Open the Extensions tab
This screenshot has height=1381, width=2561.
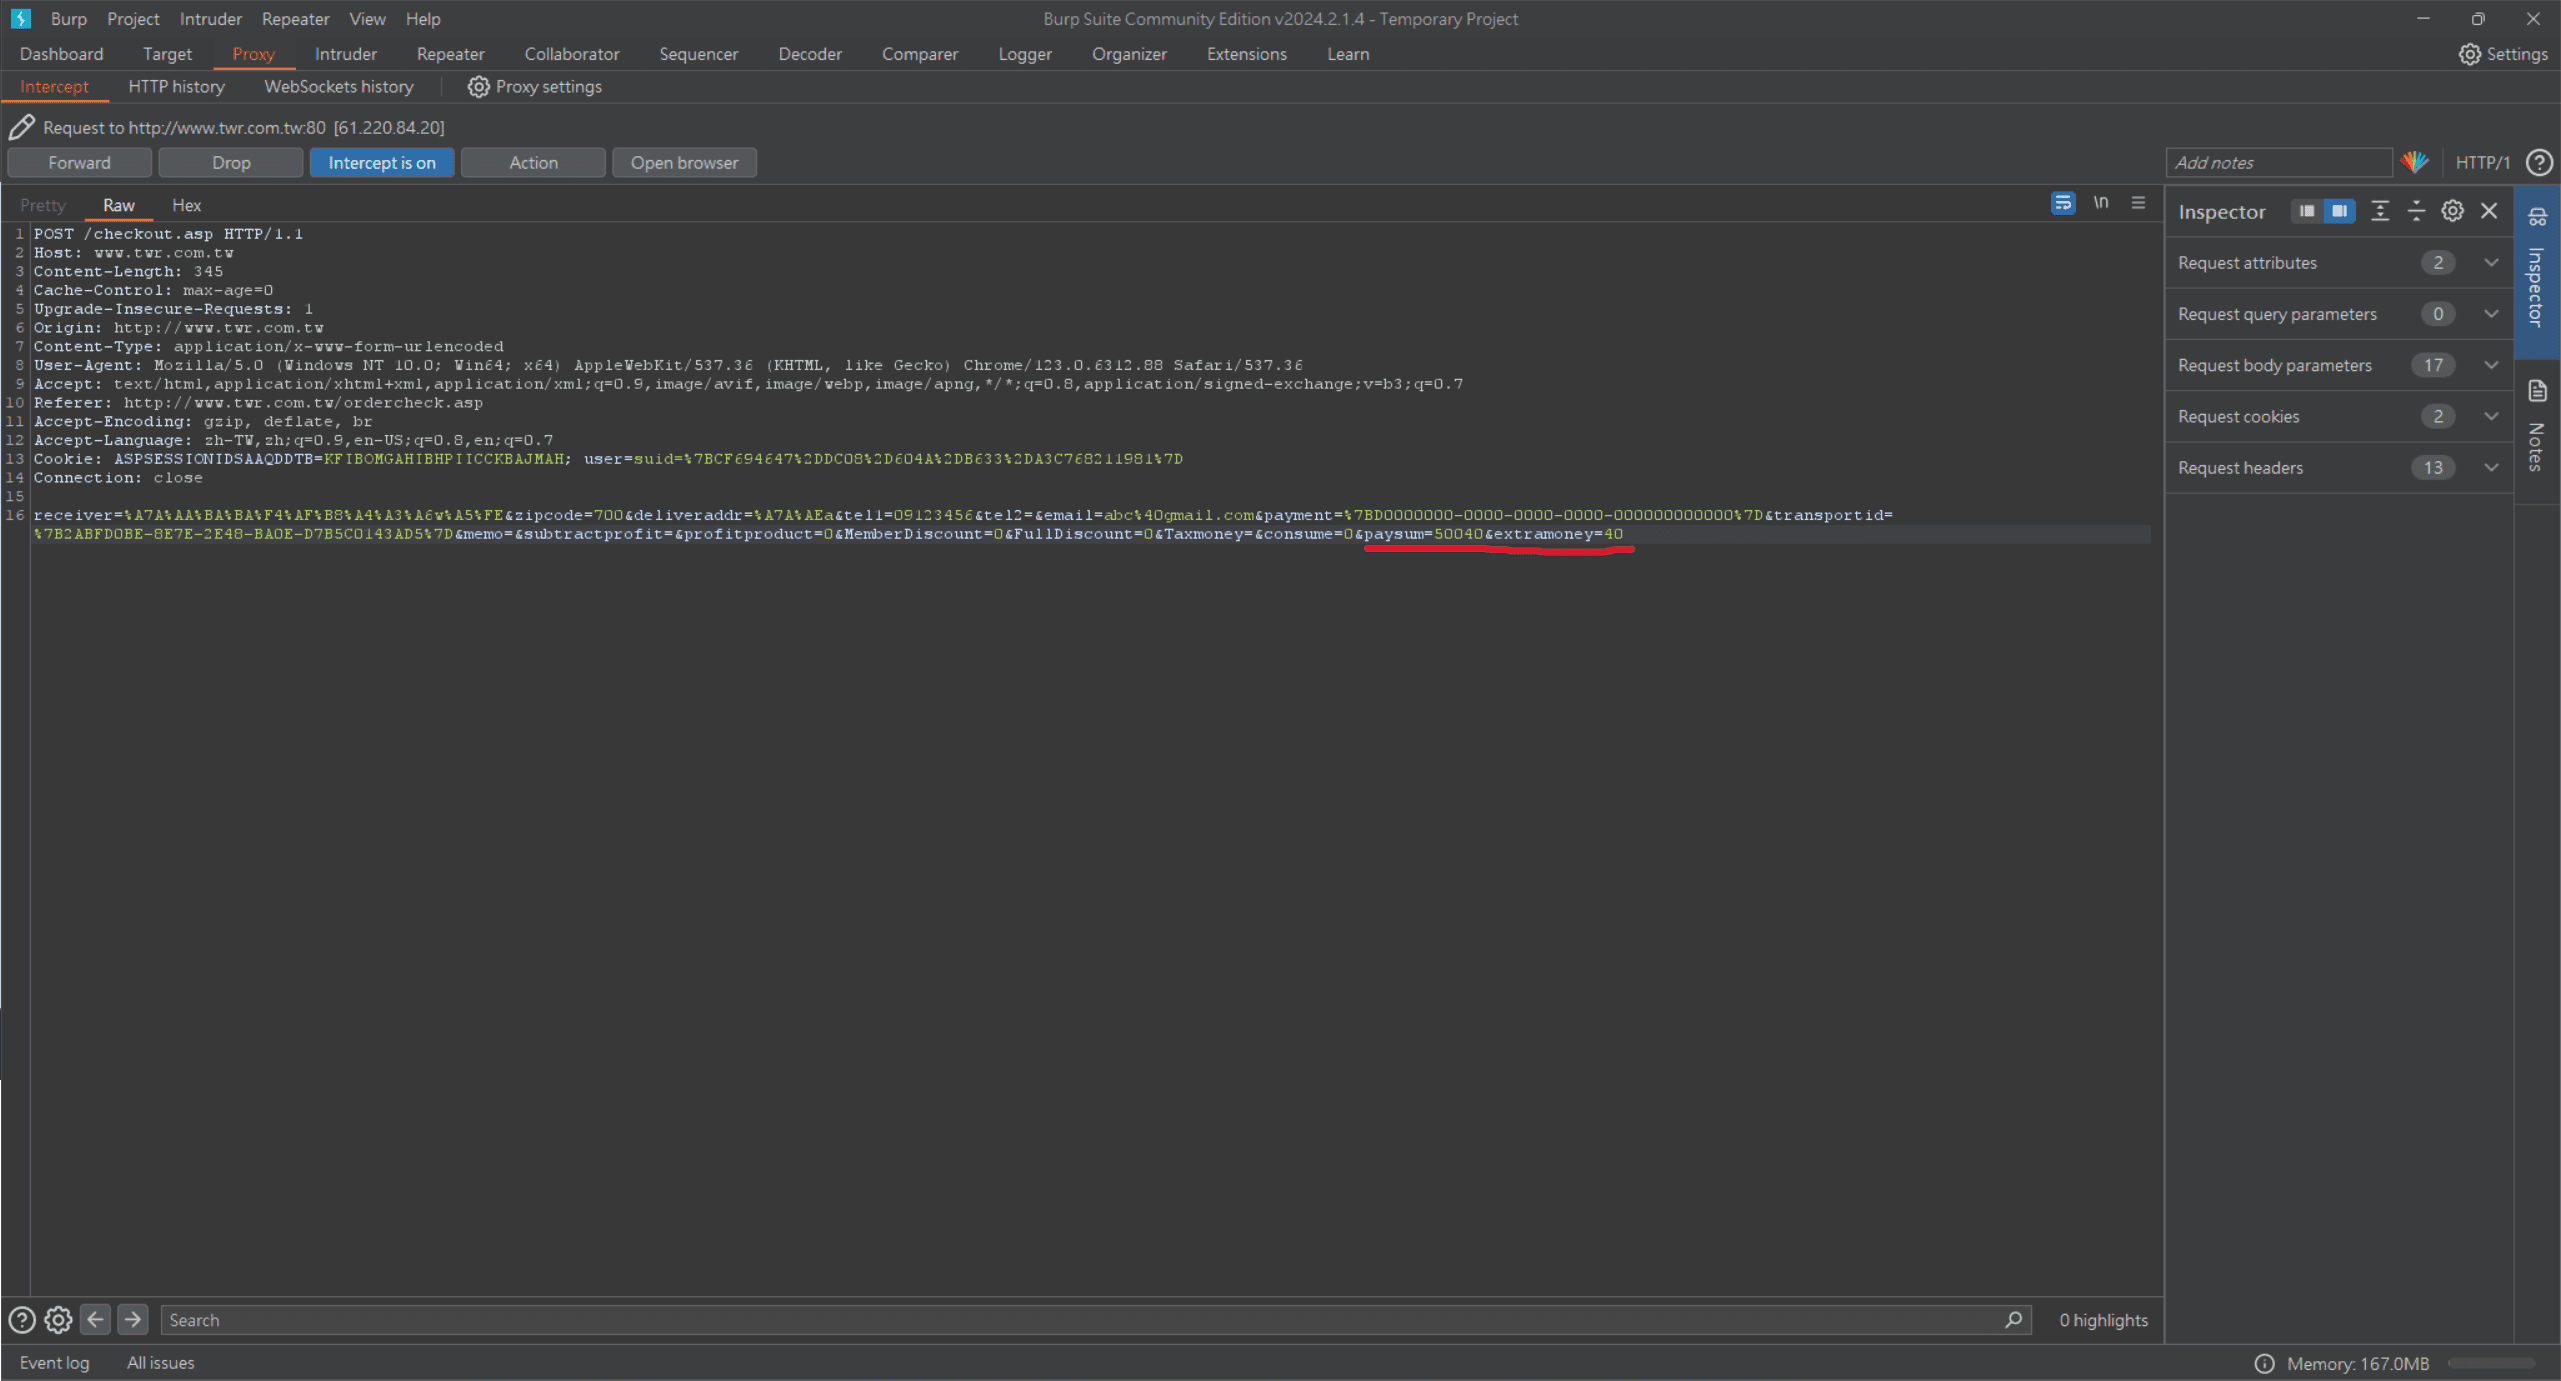click(1247, 54)
